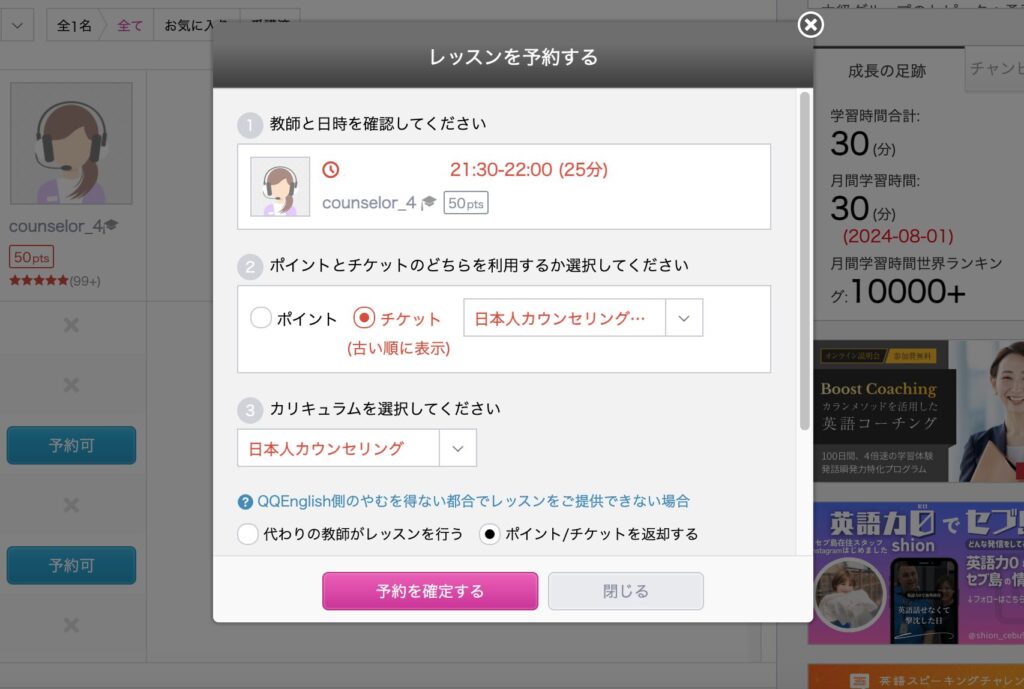Select the ポイント radio button
This screenshot has height=689, width=1024.
(x=261, y=319)
